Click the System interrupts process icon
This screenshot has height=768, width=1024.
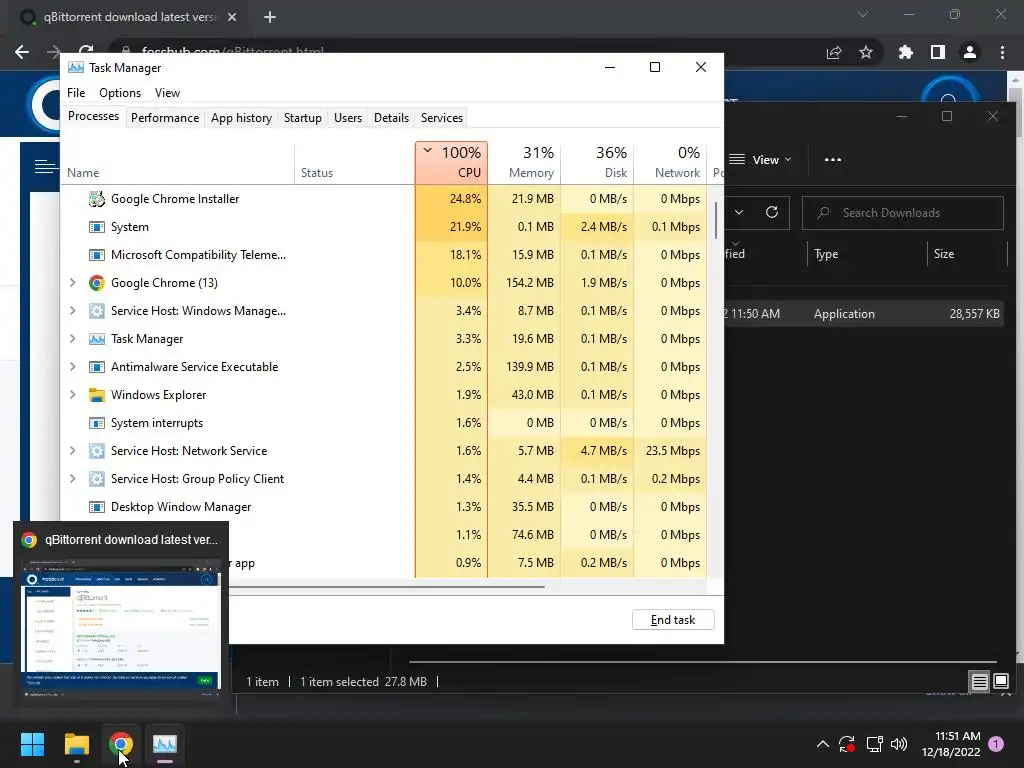[x=97, y=423]
